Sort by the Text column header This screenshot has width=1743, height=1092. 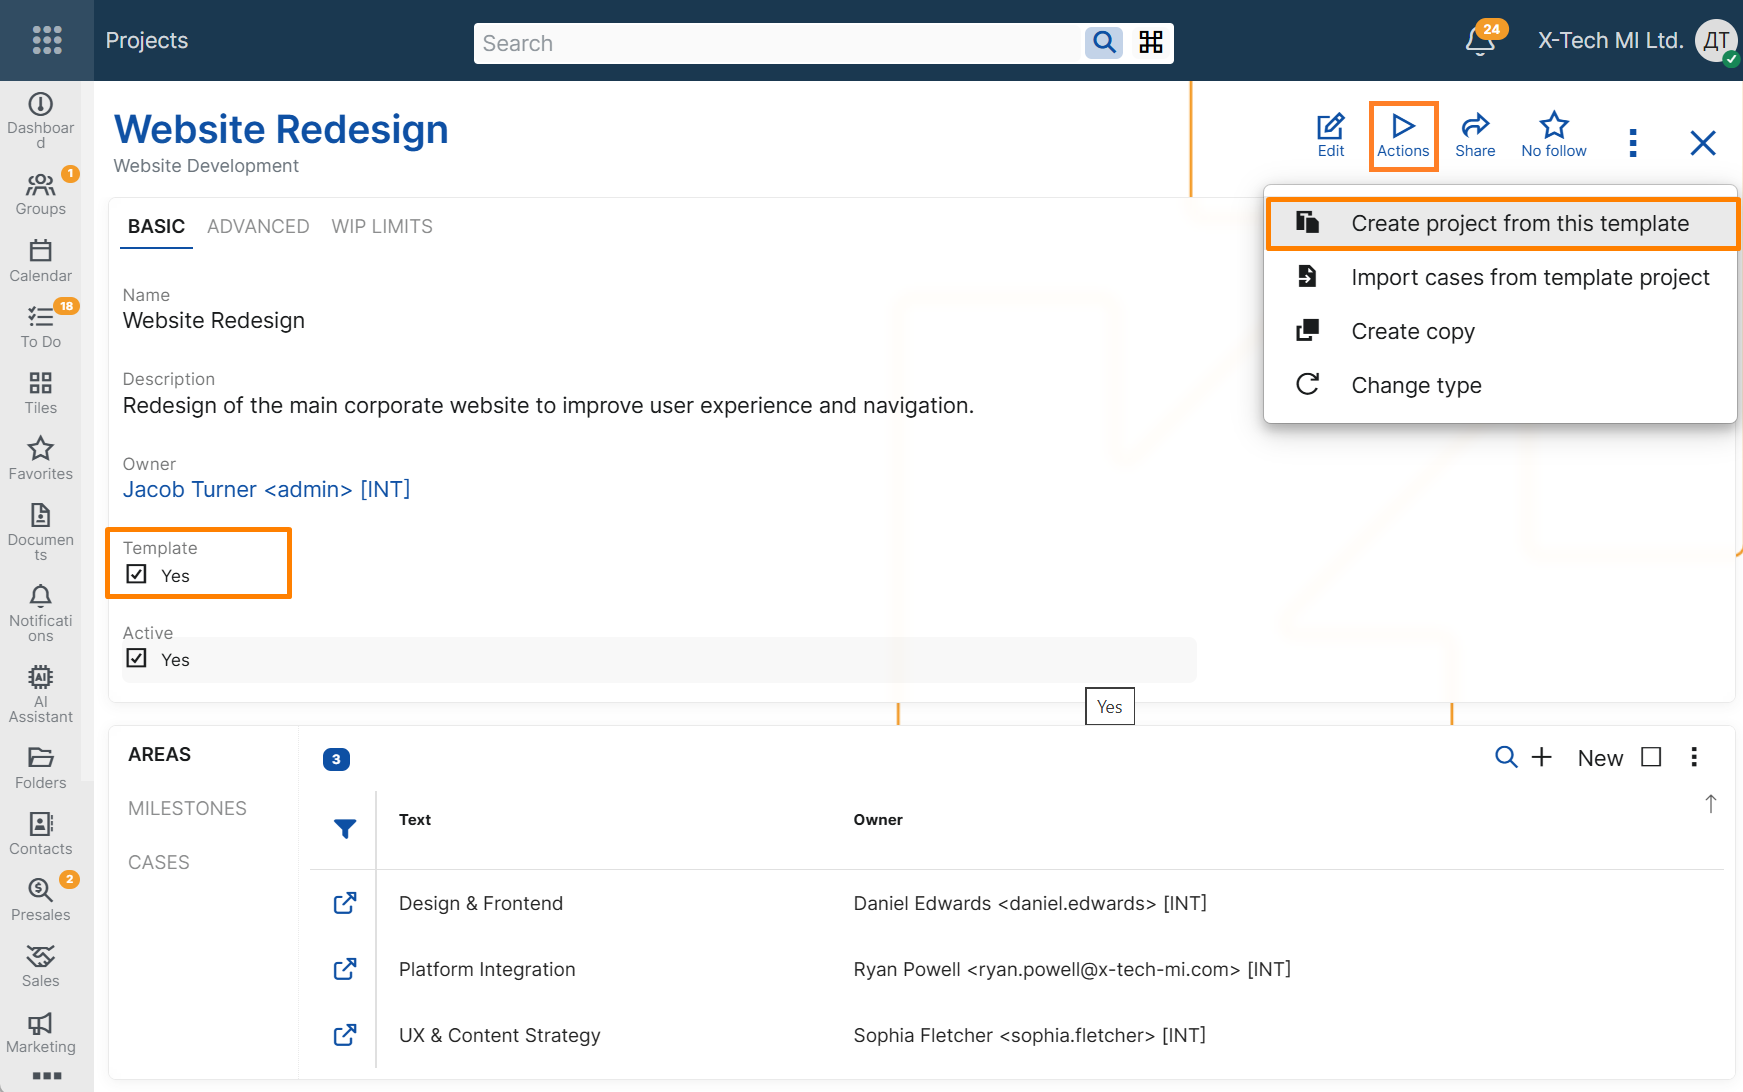415,820
